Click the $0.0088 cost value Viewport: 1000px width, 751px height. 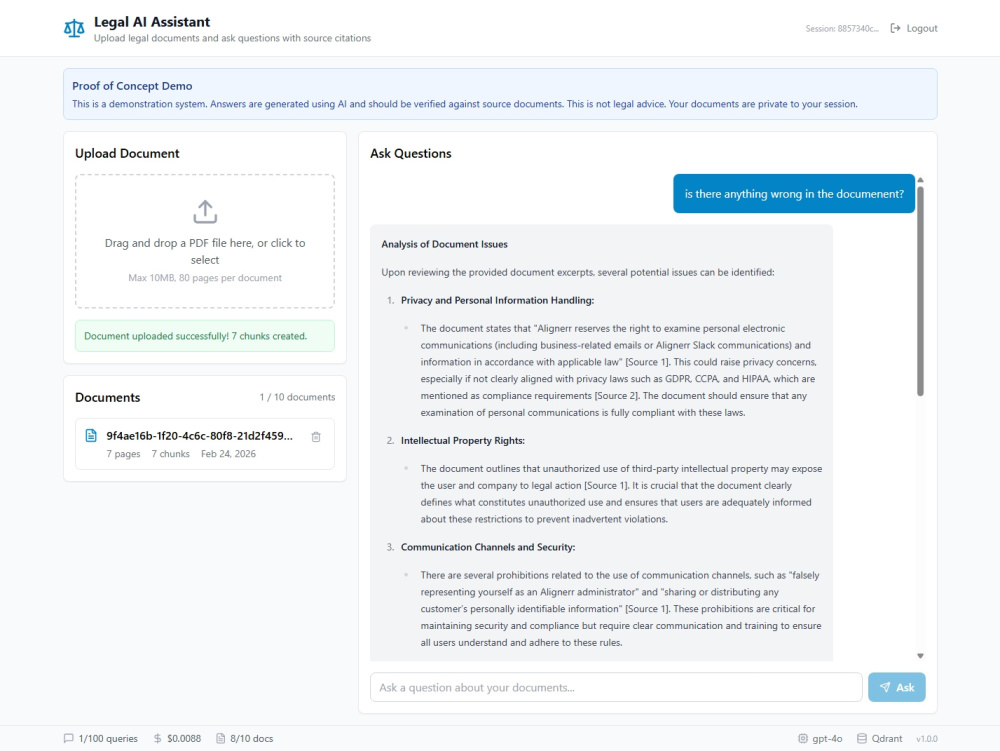tap(184, 738)
